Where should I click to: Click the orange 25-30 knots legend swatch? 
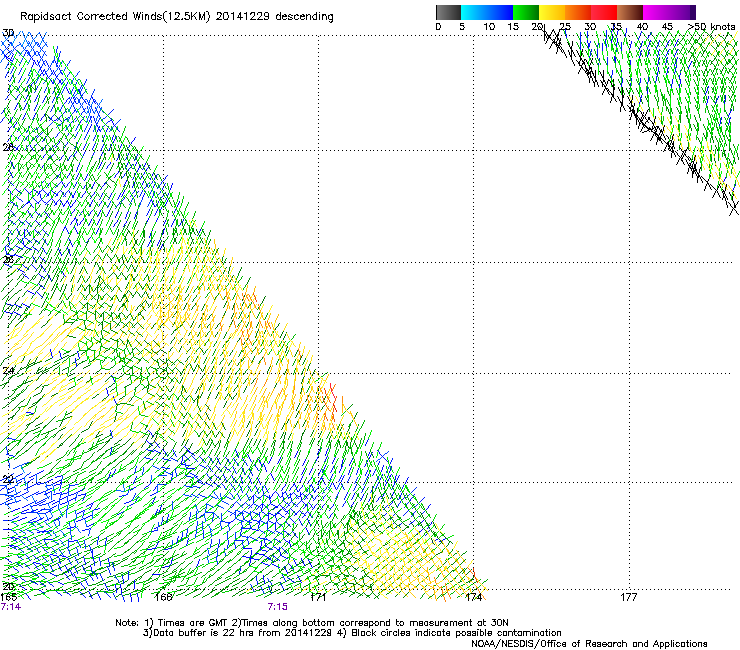[578, 12]
